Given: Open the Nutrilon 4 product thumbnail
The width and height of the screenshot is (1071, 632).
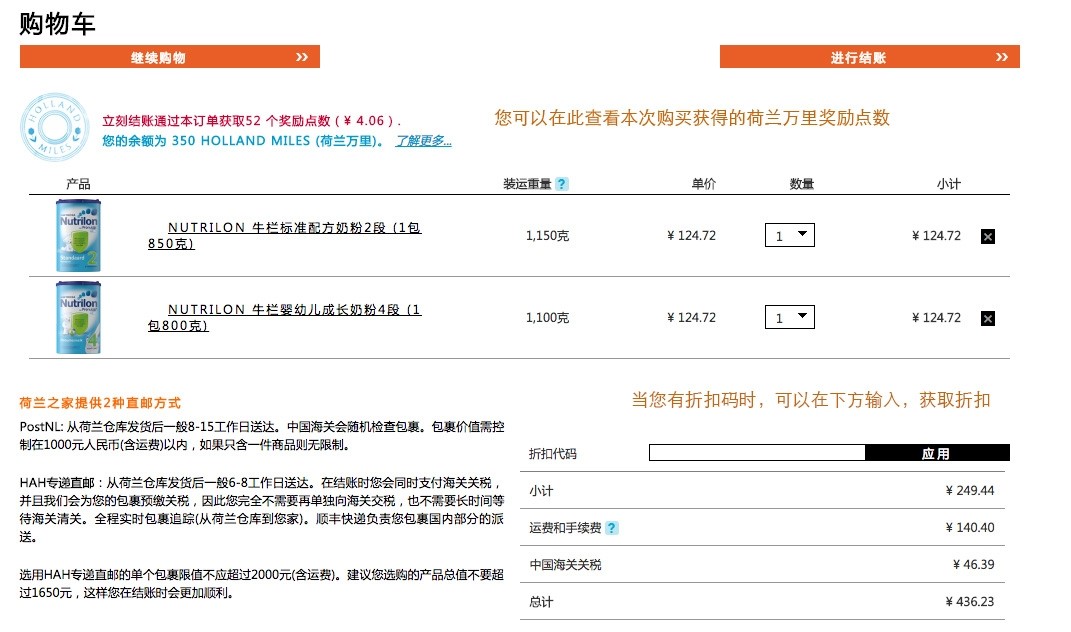Looking at the screenshot, I should (x=79, y=317).
